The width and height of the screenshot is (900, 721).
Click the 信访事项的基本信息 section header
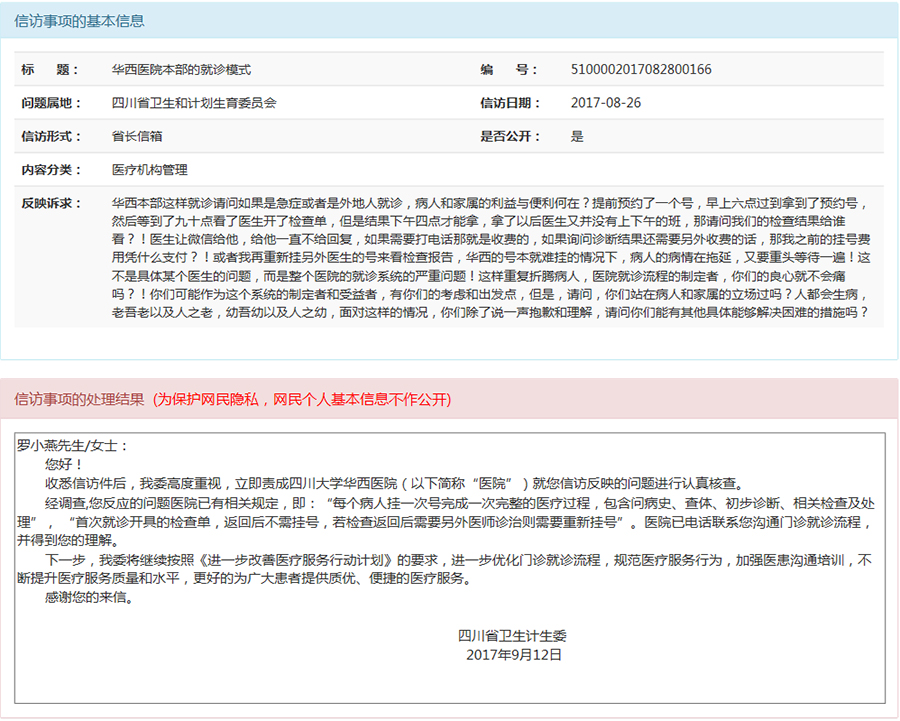[79, 21]
